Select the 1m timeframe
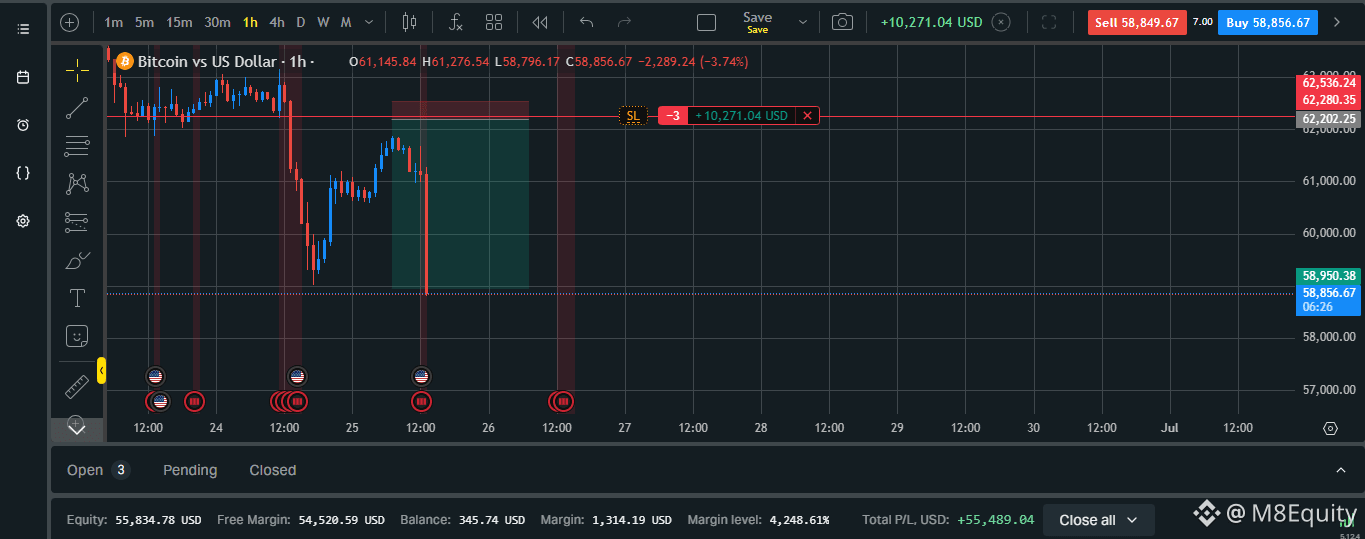Image resolution: width=1365 pixels, height=539 pixels. [114, 22]
